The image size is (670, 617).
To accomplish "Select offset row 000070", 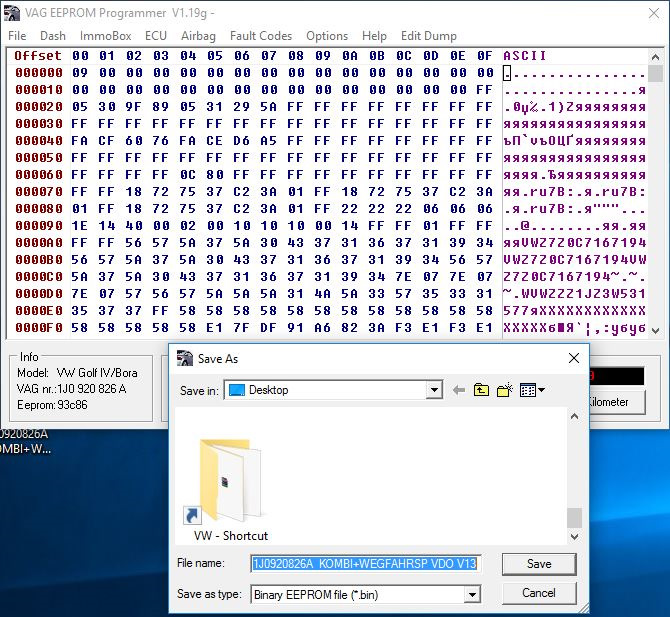I will pyautogui.click(x=39, y=192).
